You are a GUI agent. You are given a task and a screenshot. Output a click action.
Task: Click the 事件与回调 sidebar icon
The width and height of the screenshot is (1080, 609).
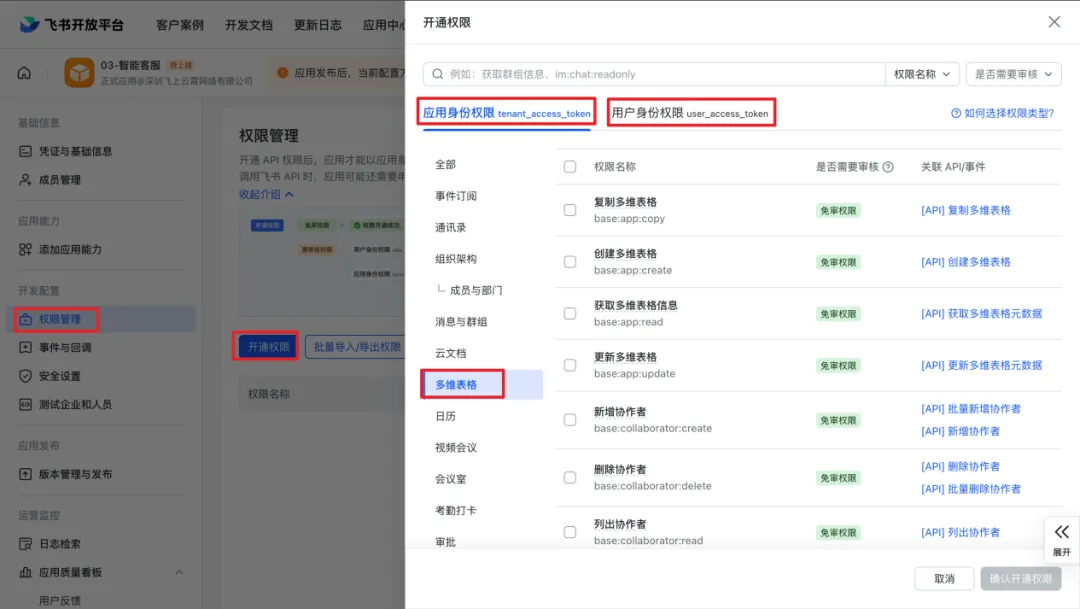[x=25, y=347]
